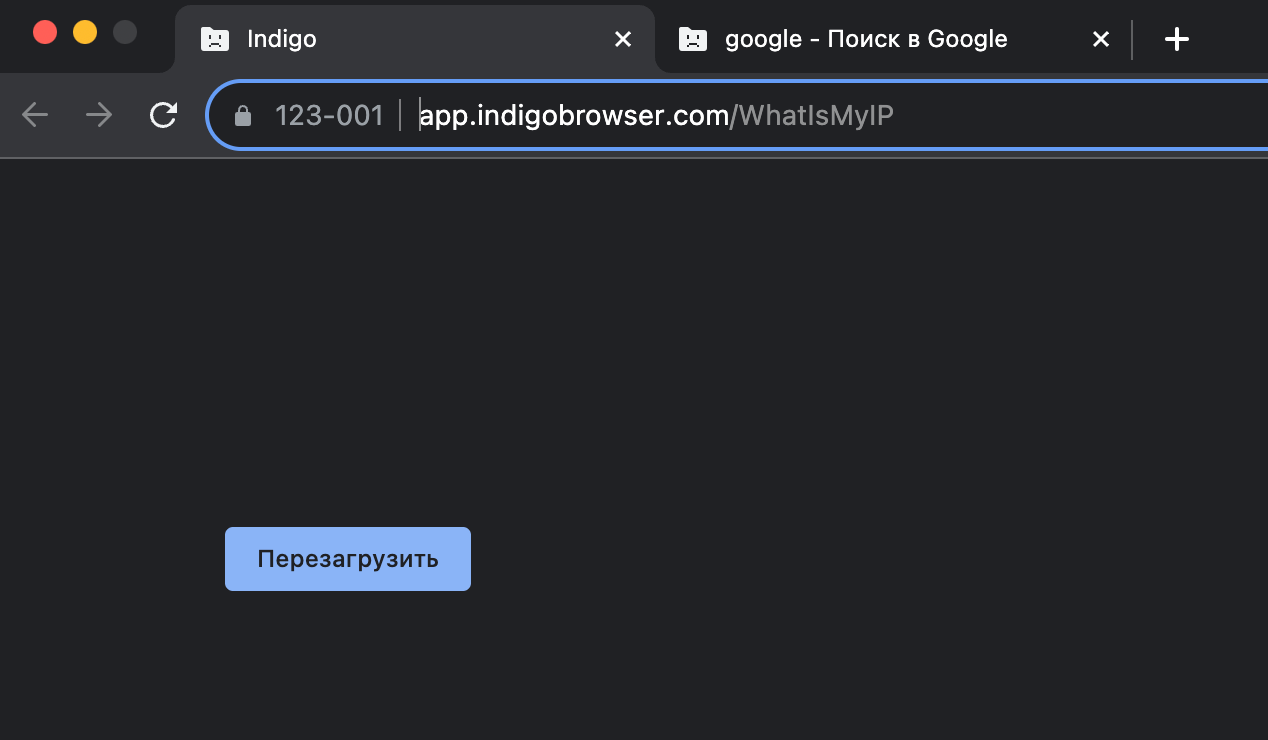This screenshot has width=1268, height=740.
Task: Click the lock icon in address bar
Action: [x=242, y=117]
